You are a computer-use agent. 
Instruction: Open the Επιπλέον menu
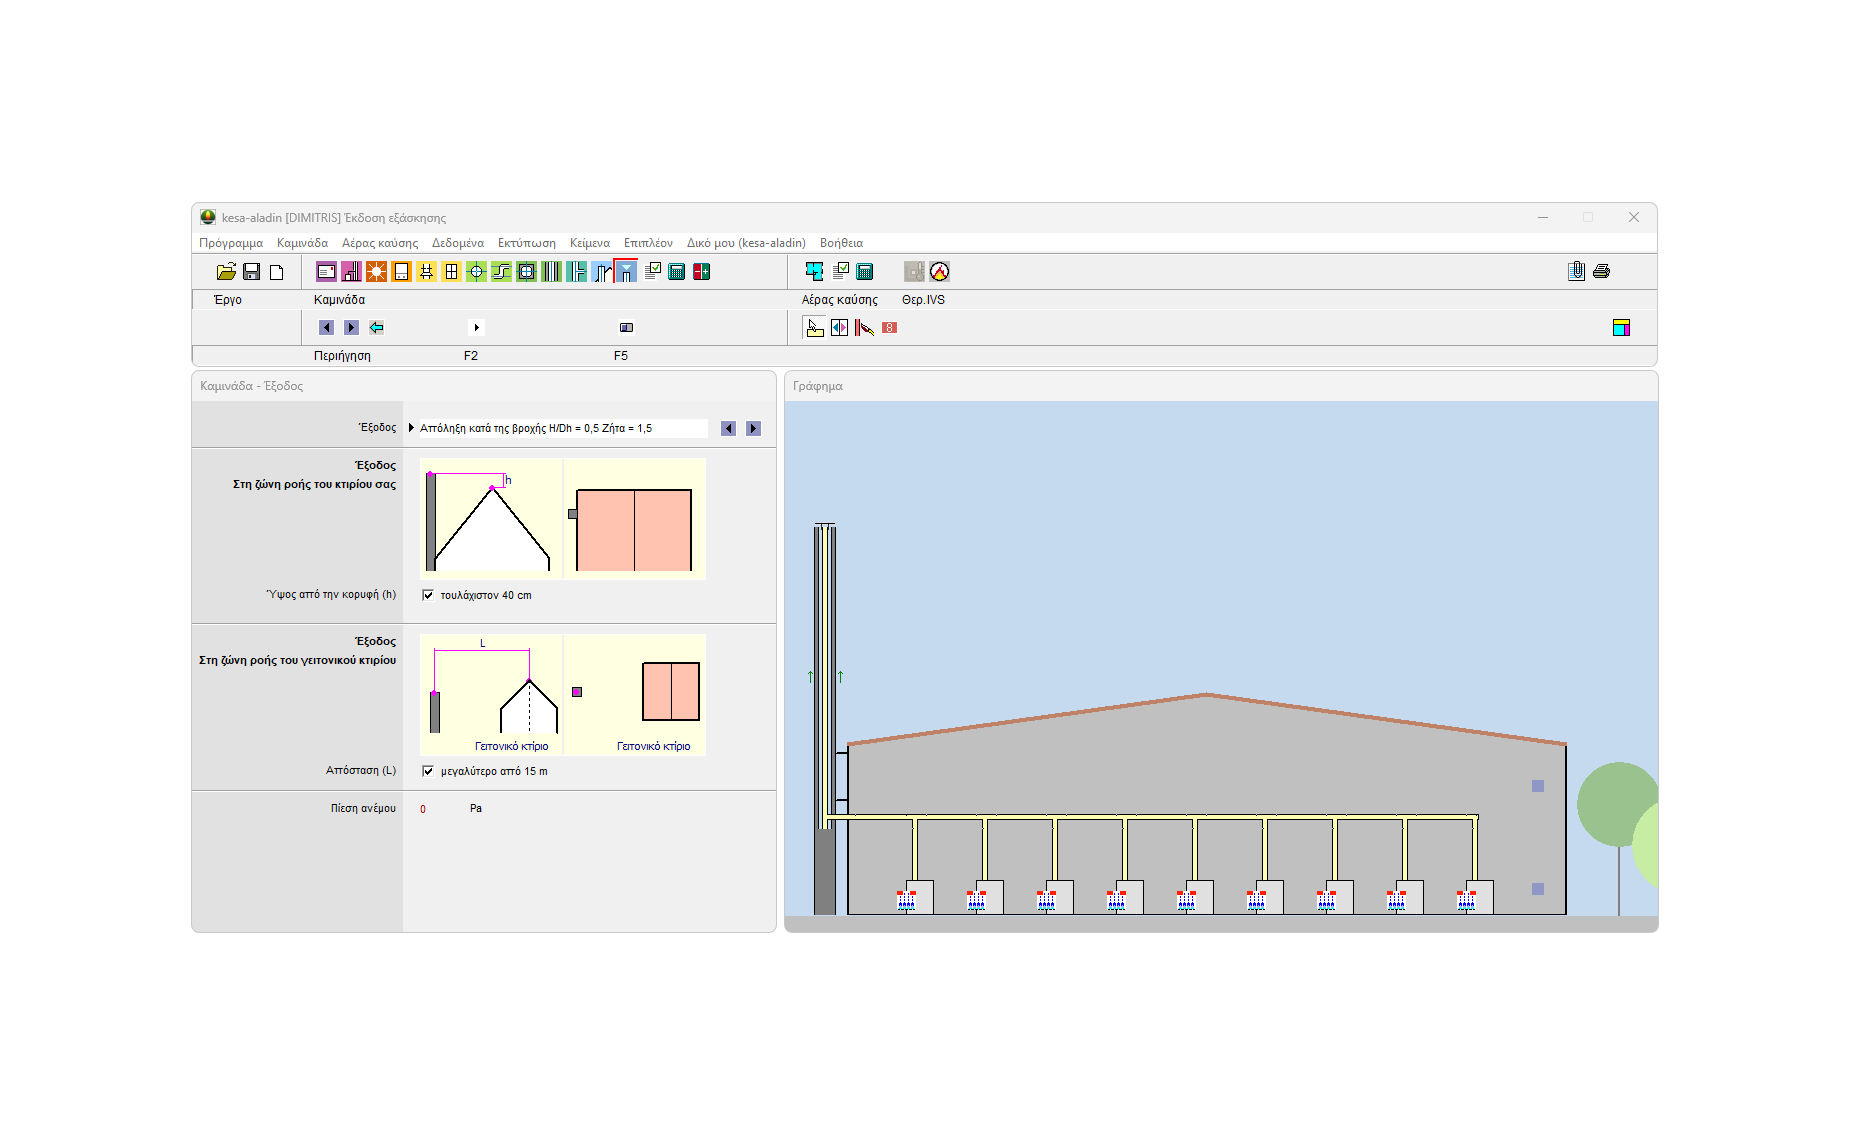point(648,243)
